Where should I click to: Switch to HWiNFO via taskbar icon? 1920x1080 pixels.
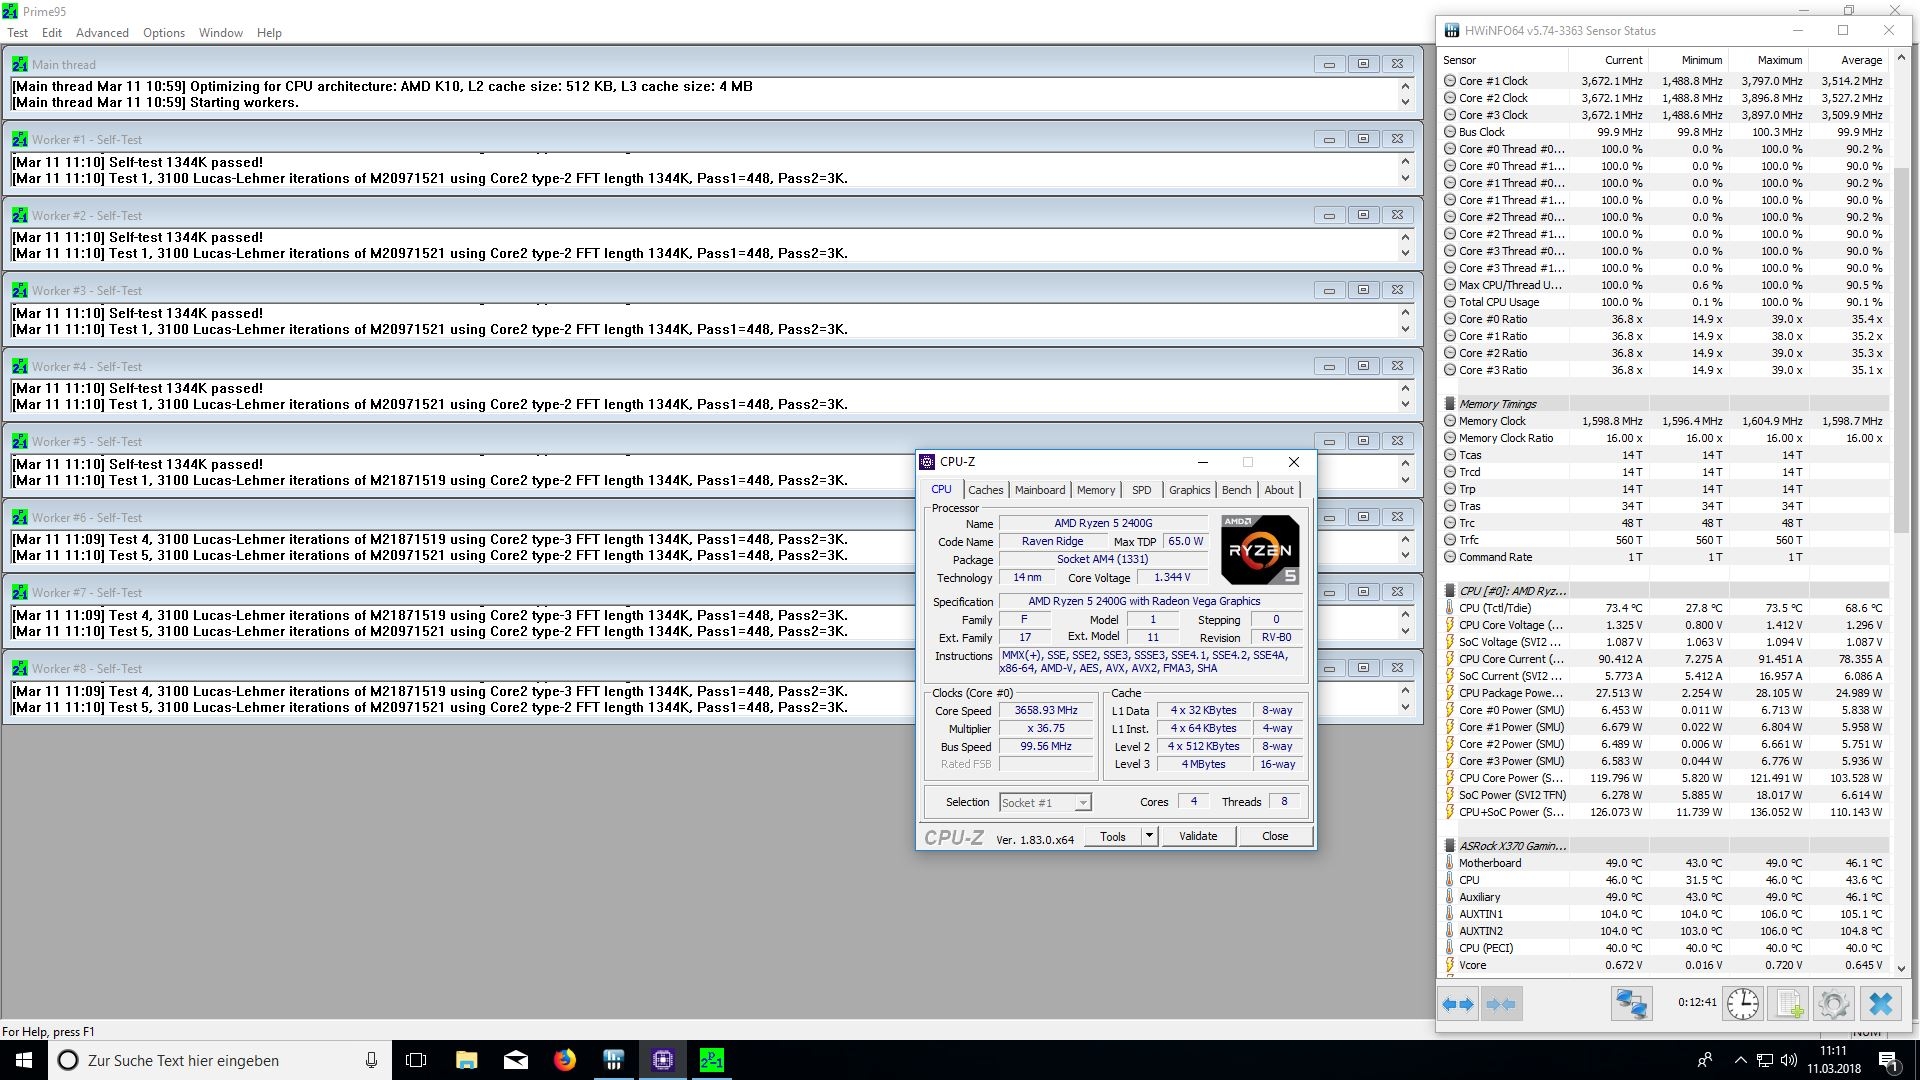(614, 1060)
